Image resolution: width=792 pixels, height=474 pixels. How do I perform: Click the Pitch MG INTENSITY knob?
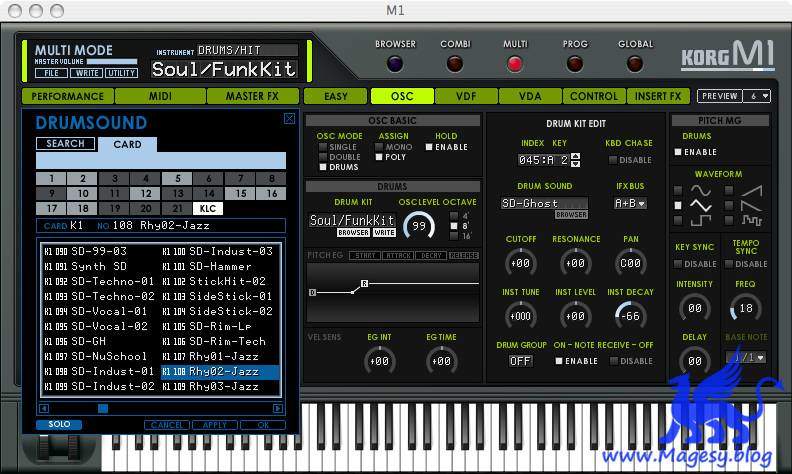(695, 308)
